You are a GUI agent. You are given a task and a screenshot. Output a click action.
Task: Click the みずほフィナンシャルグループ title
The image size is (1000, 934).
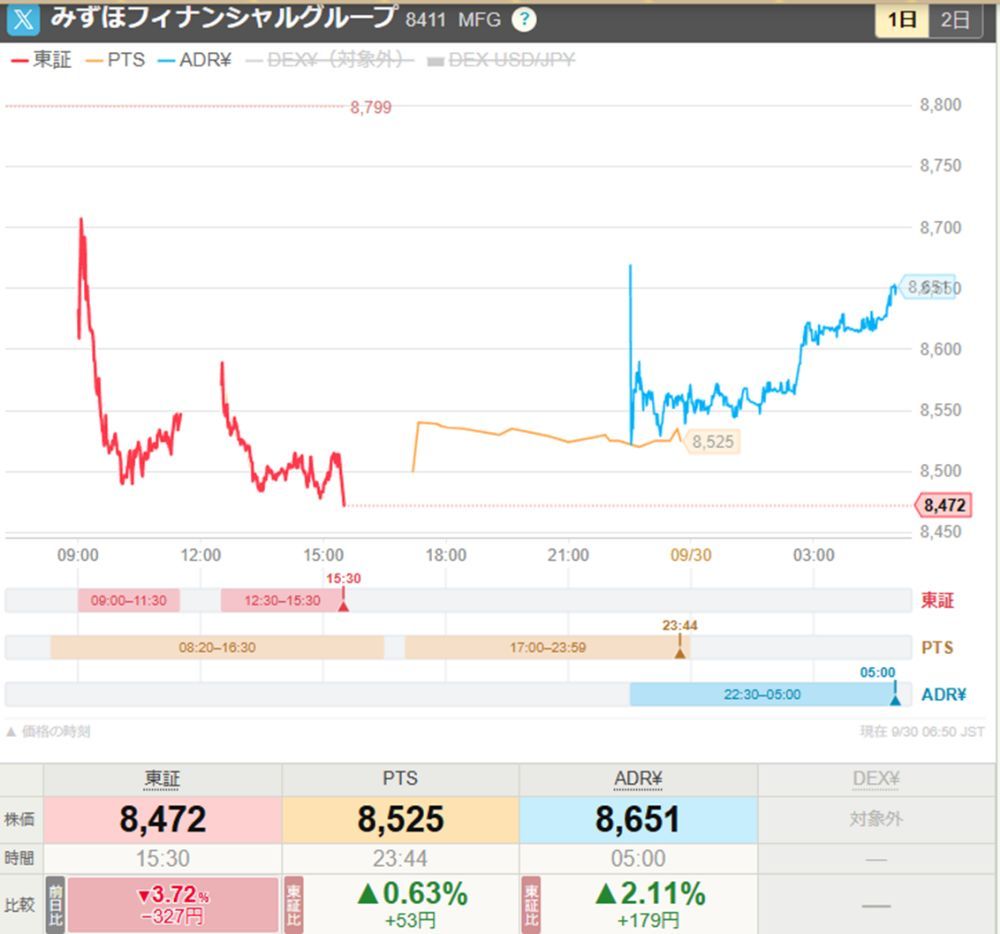224,18
